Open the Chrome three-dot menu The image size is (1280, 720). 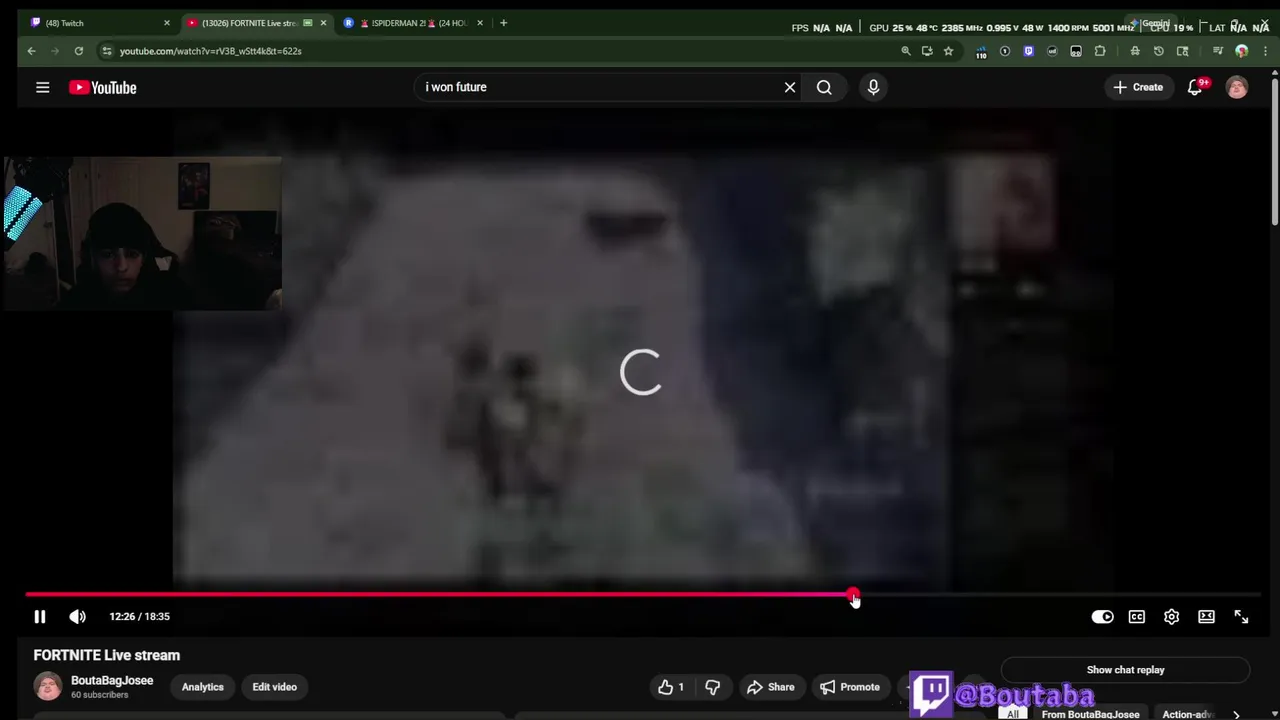(1264, 51)
